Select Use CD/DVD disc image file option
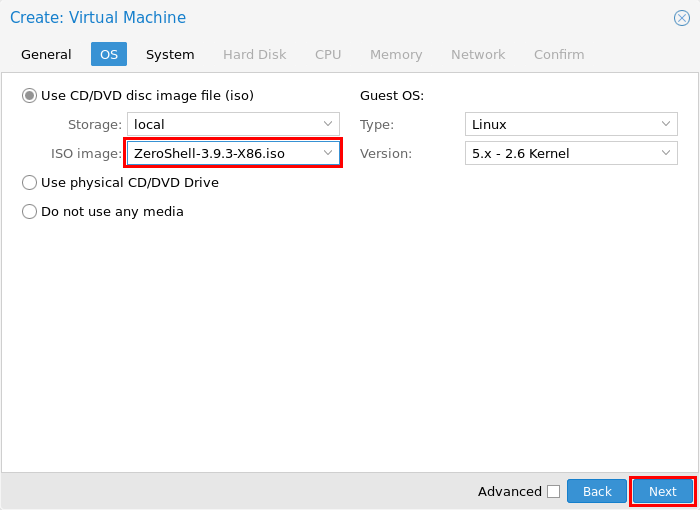This screenshot has width=700, height=510. click(x=29, y=96)
